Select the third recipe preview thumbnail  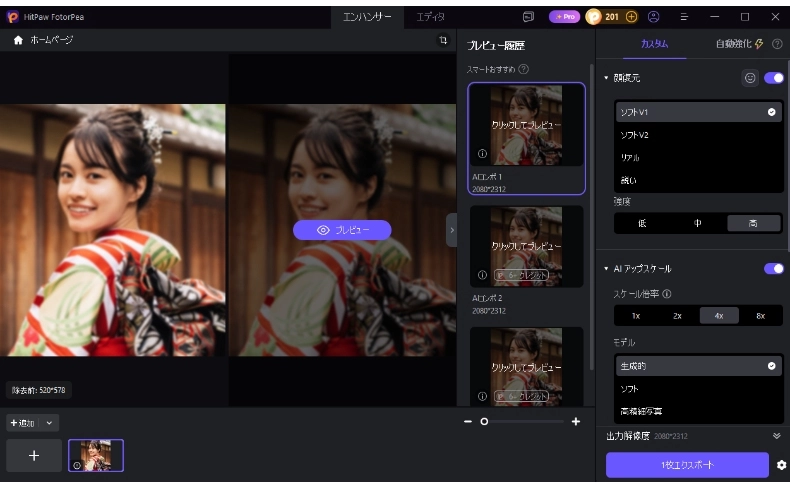(526, 366)
